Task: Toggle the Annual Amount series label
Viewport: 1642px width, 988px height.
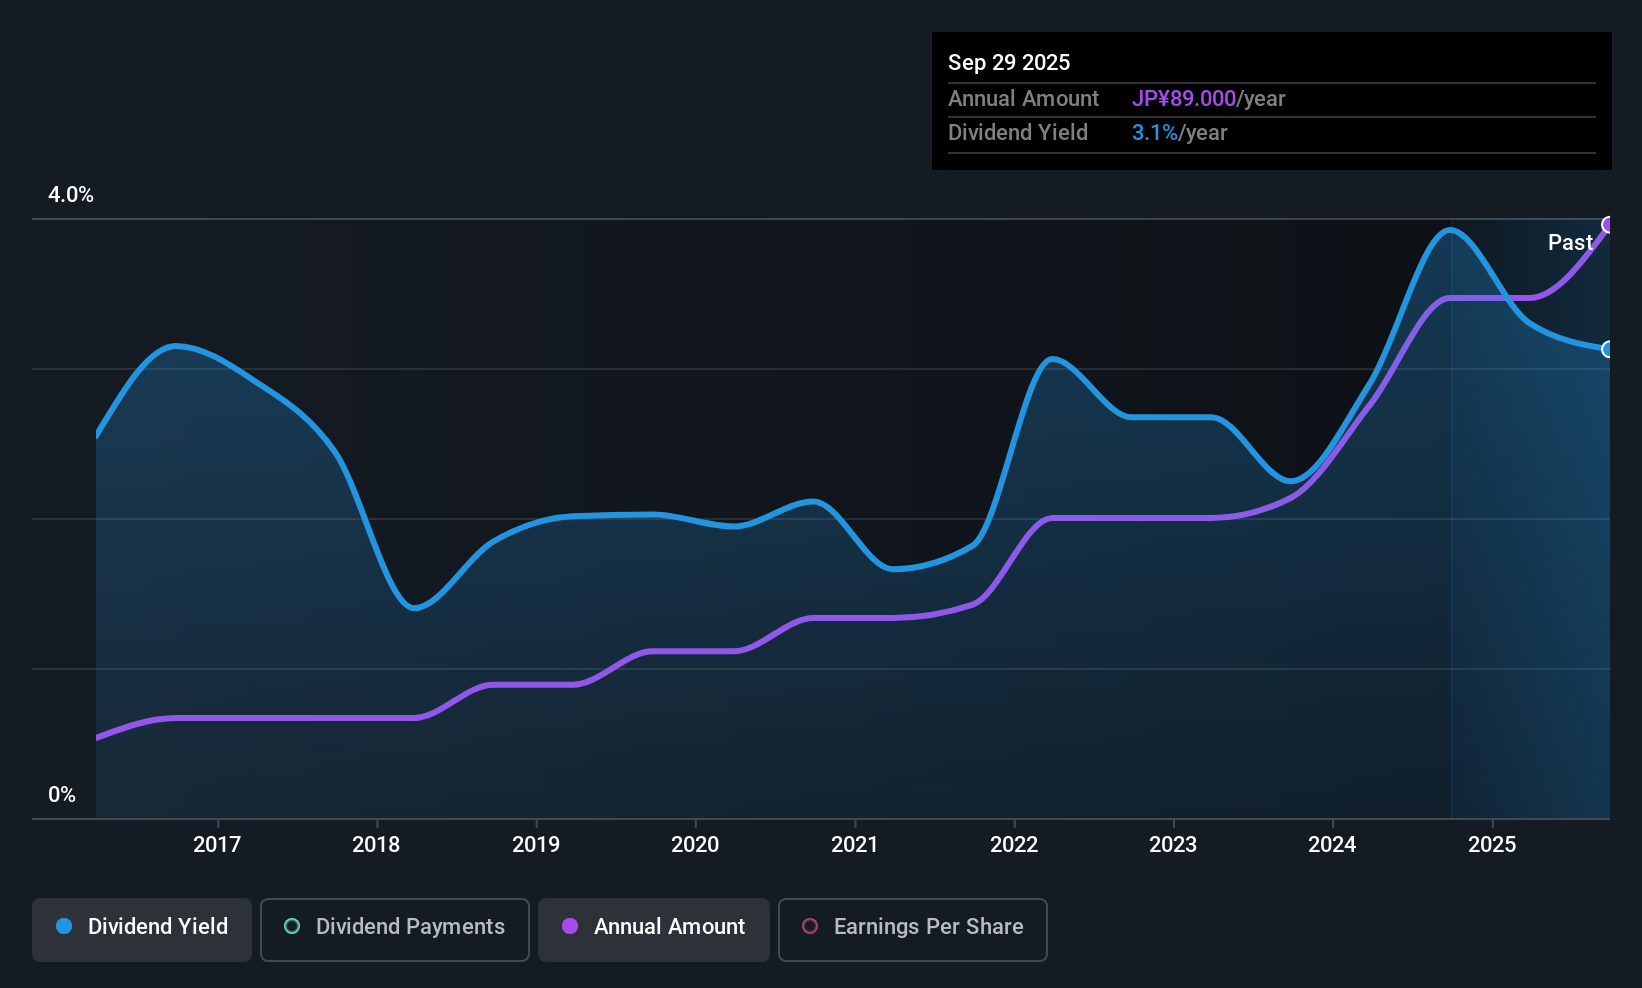Action: point(669,927)
